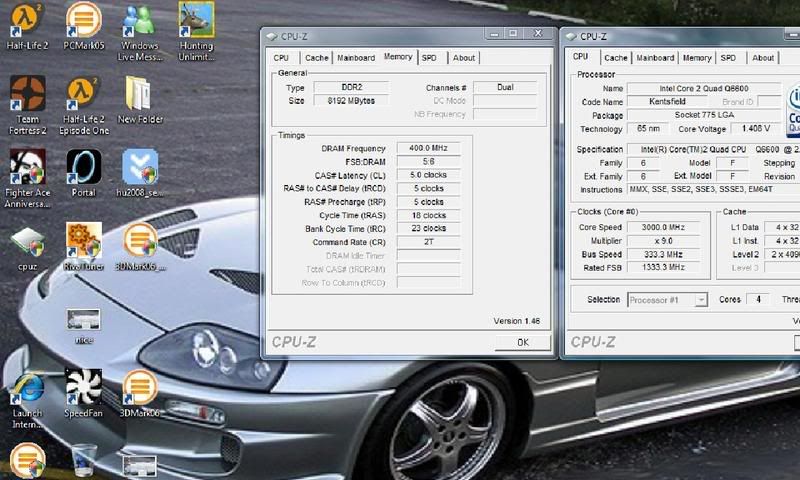Open the 3DMark05 installer desktop icon
The height and width of the screenshot is (480, 800).
pyautogui.click(x=140, y=246)
